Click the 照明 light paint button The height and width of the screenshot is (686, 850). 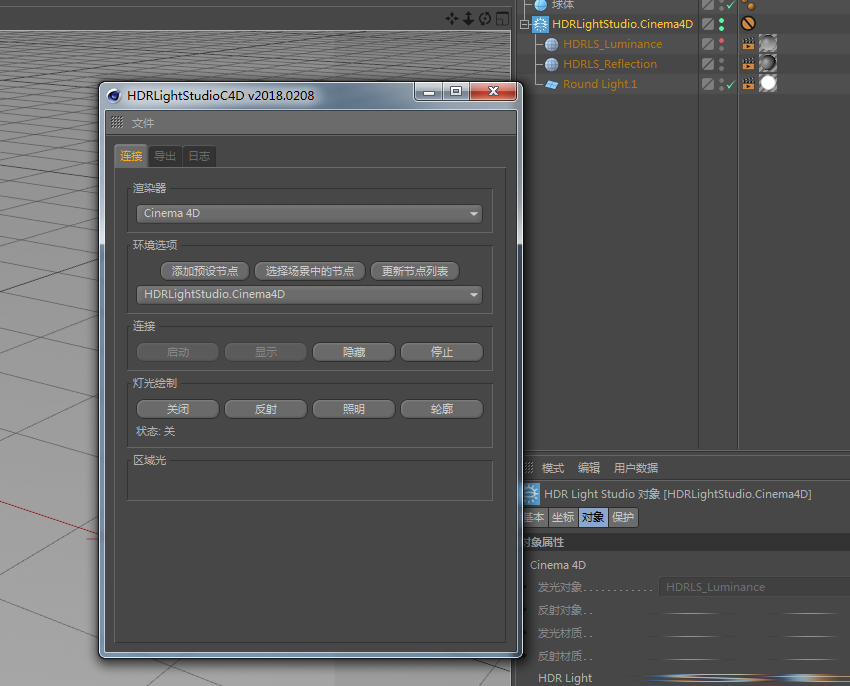click(354, 409)
